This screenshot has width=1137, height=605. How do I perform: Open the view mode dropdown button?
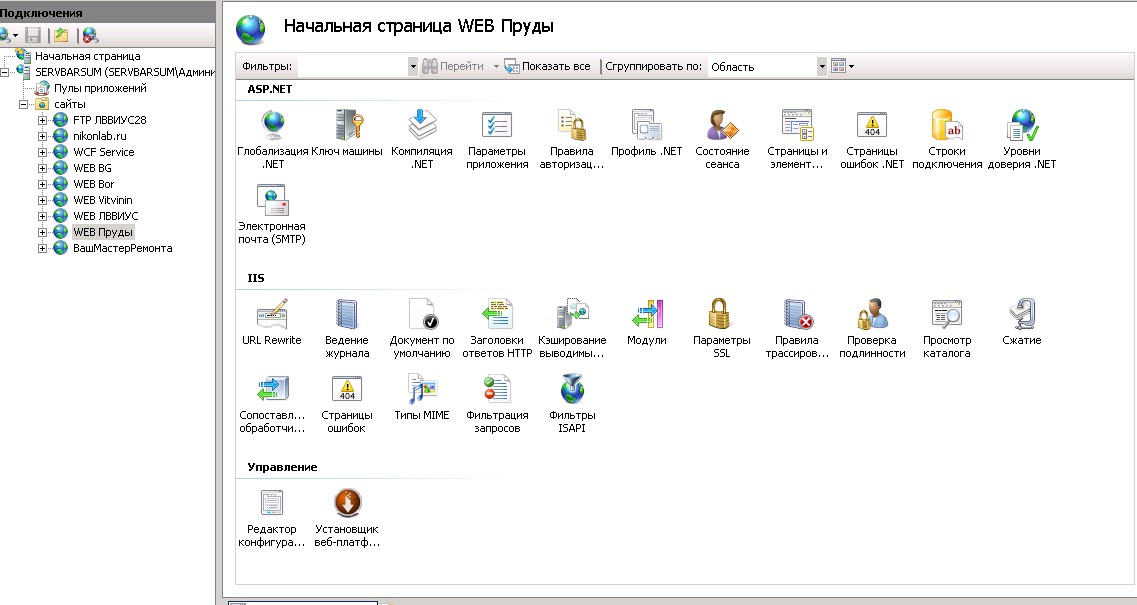coord(843,66)
